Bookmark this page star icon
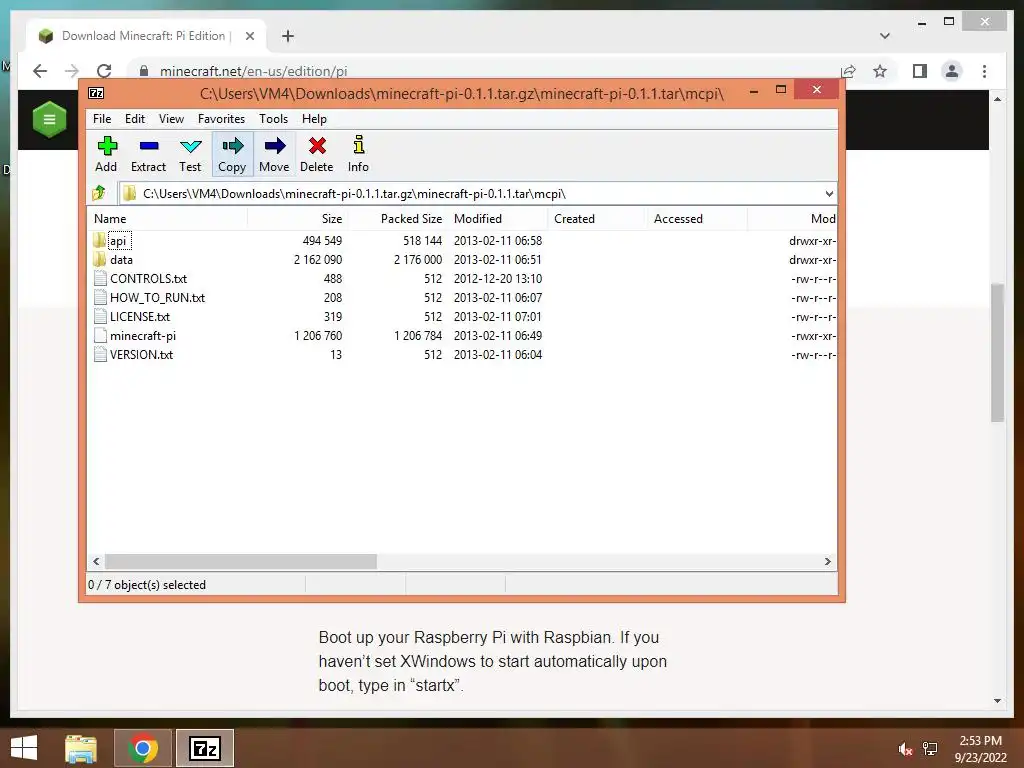Image resolution: width=1024 pixels, height=768 pixels. coord(880,71)
